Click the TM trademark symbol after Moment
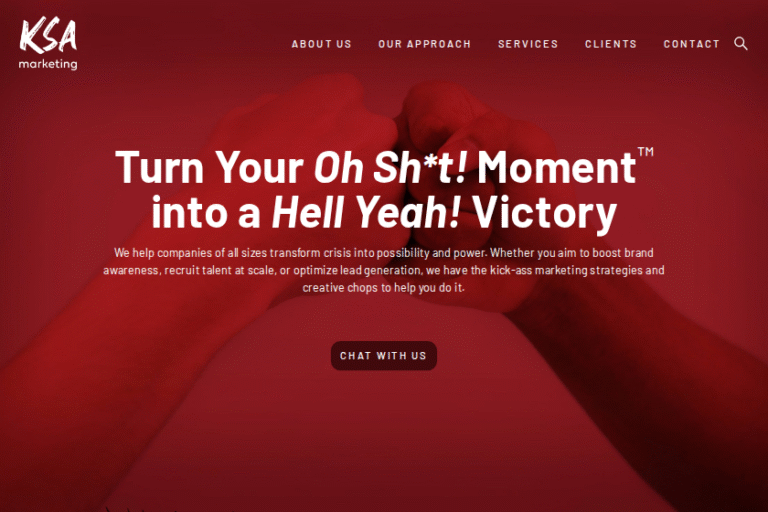Viewport: 768px width, 512px height. tap(646, 151)
